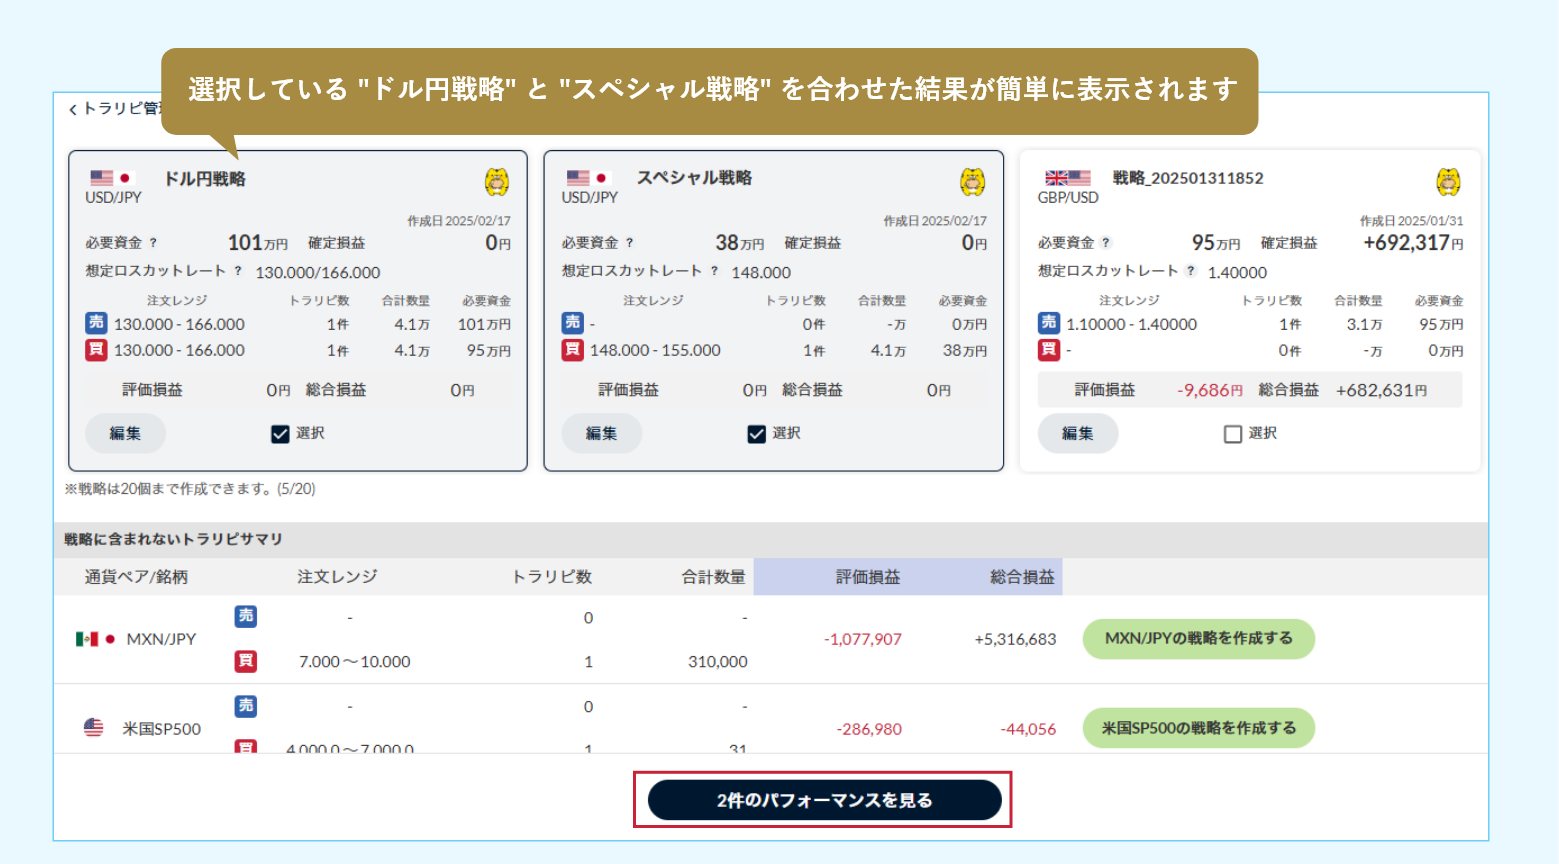Image resolution: width=1559 pixels, height=864 pixels.
Task: Open 編集 on the スペシャル戦略 card
Action: click(x=601, y=434)
